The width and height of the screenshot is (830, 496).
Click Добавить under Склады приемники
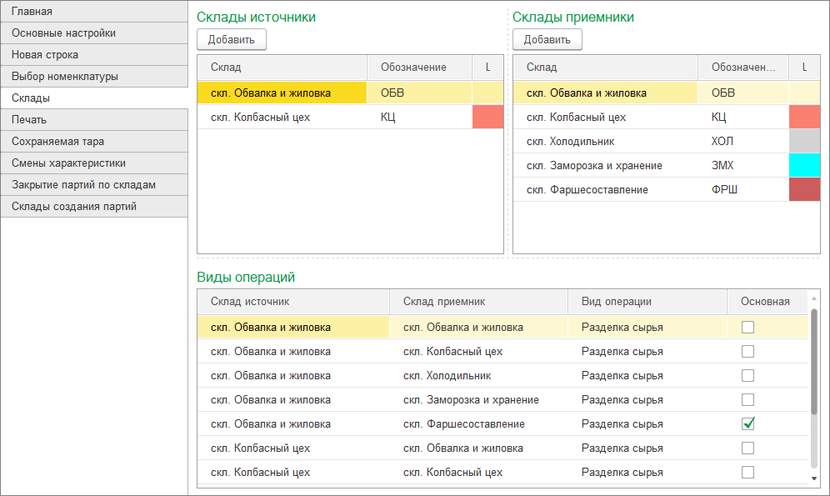pos(547,40)
